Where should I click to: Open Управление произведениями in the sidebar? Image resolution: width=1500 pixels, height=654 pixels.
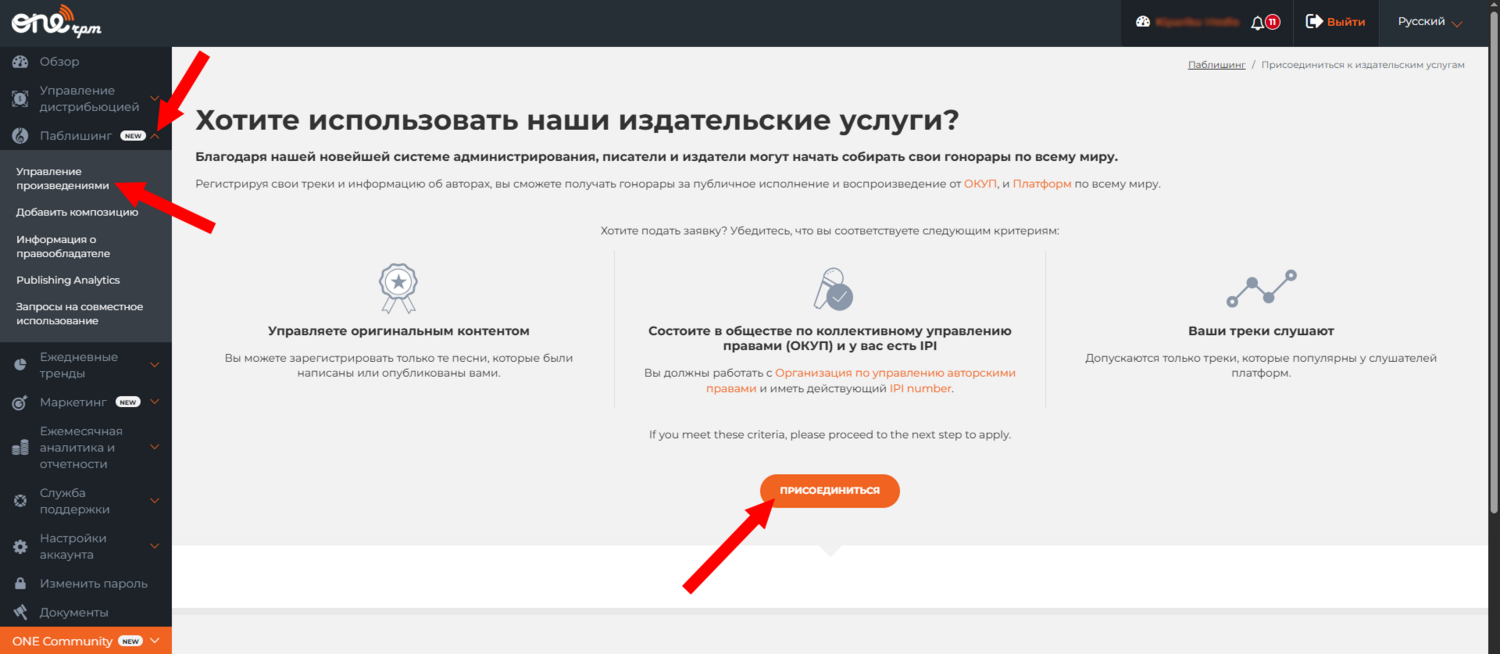pos(62,178)
